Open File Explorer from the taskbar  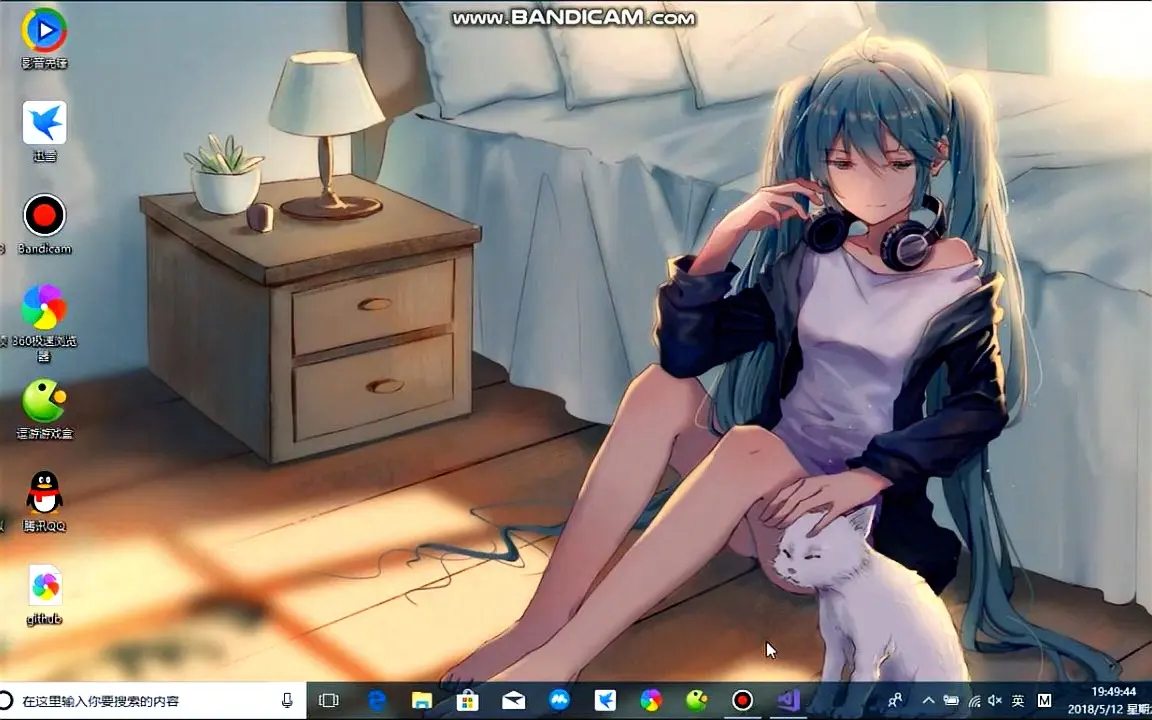pyautogui.click(x=422, y=701)
